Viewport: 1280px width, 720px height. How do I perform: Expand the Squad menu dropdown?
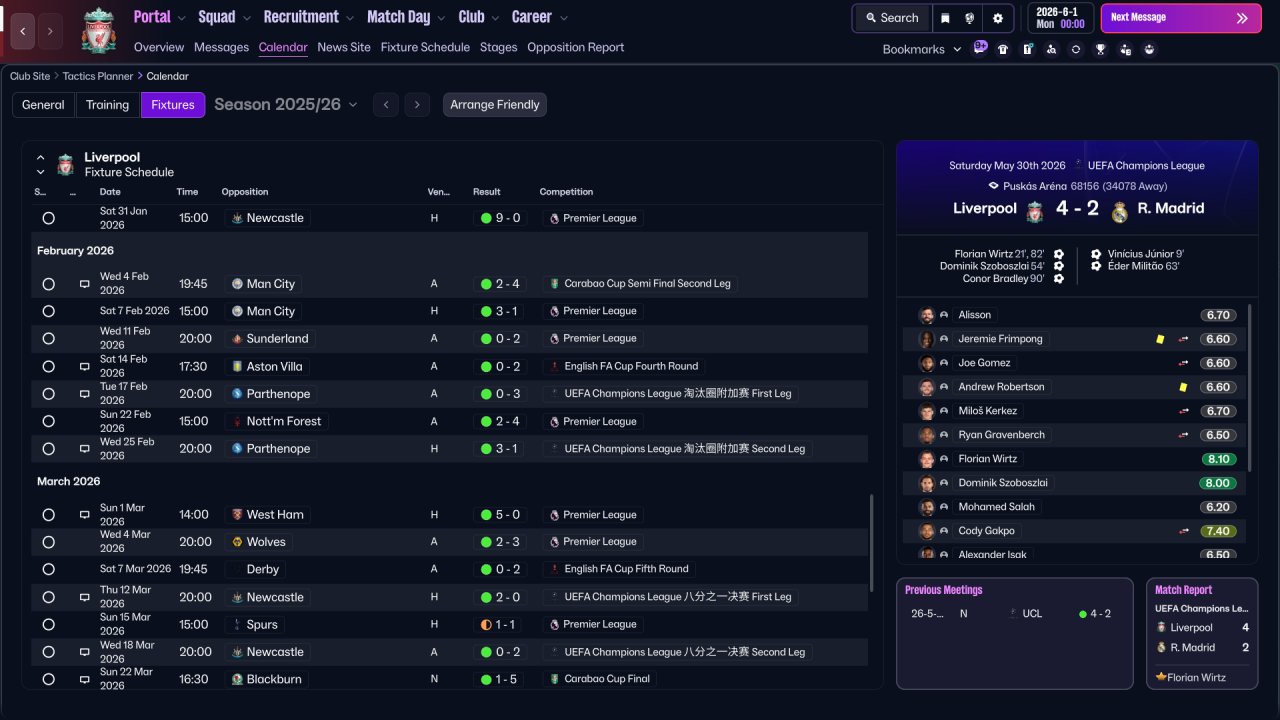pyautogui.click(x=245, y=18)
